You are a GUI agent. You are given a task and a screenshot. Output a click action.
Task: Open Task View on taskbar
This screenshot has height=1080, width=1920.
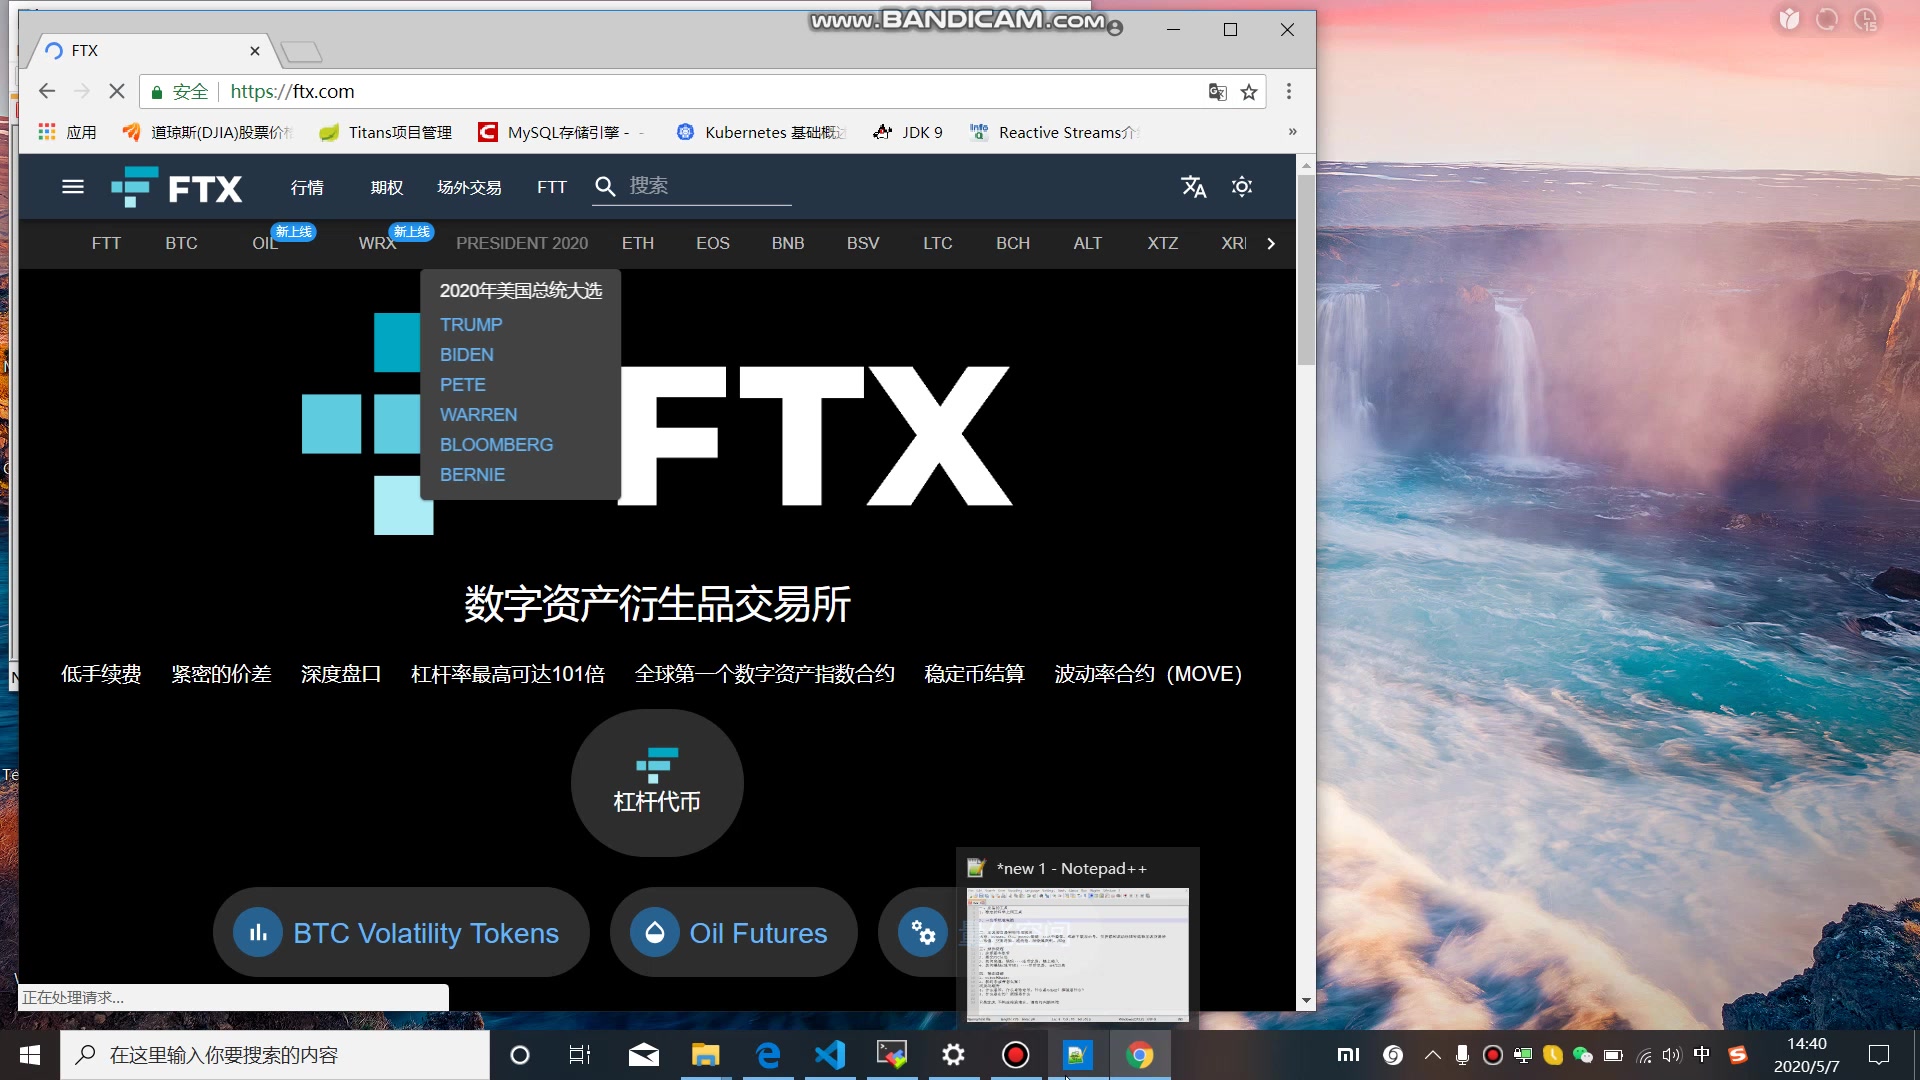click(x=580, y=1055)
